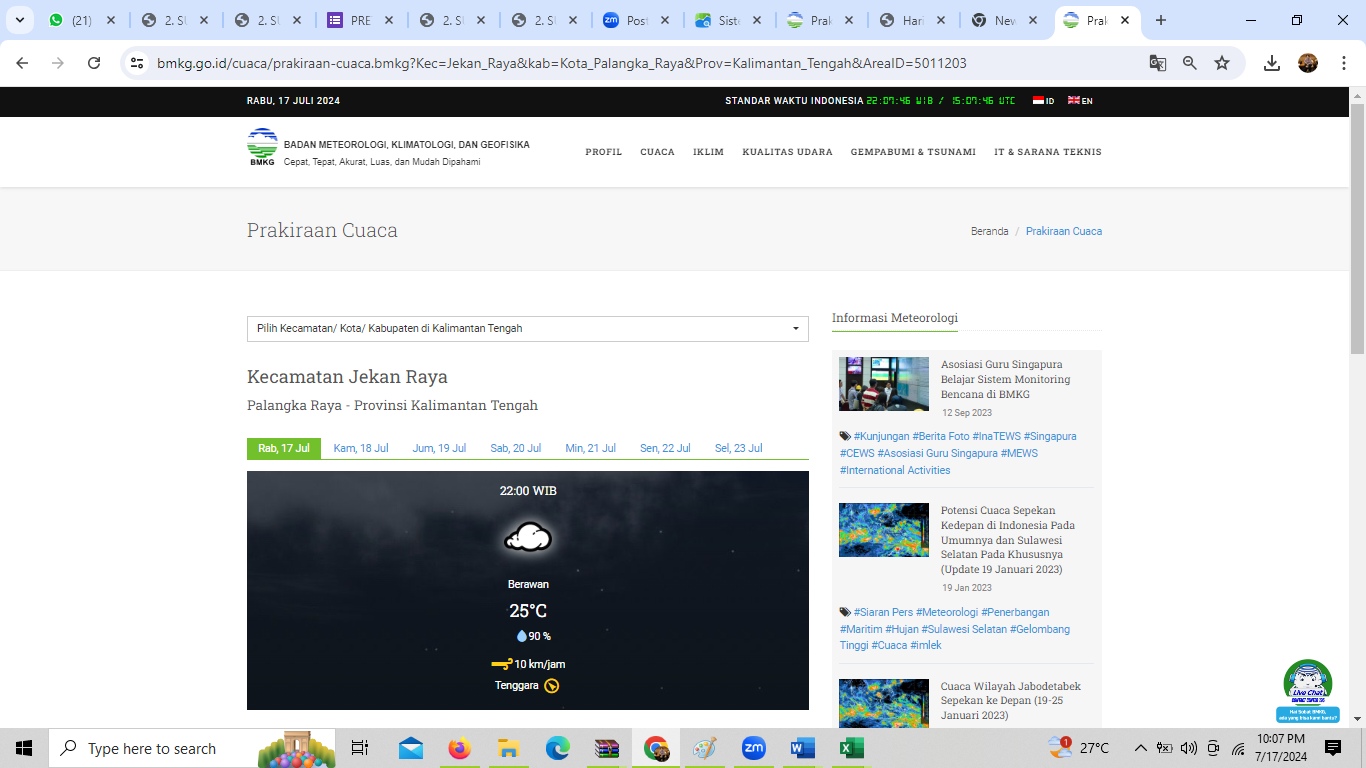Click the #InaTEWS hashtag link
The image size is (1366, 768).
point(997,436)
